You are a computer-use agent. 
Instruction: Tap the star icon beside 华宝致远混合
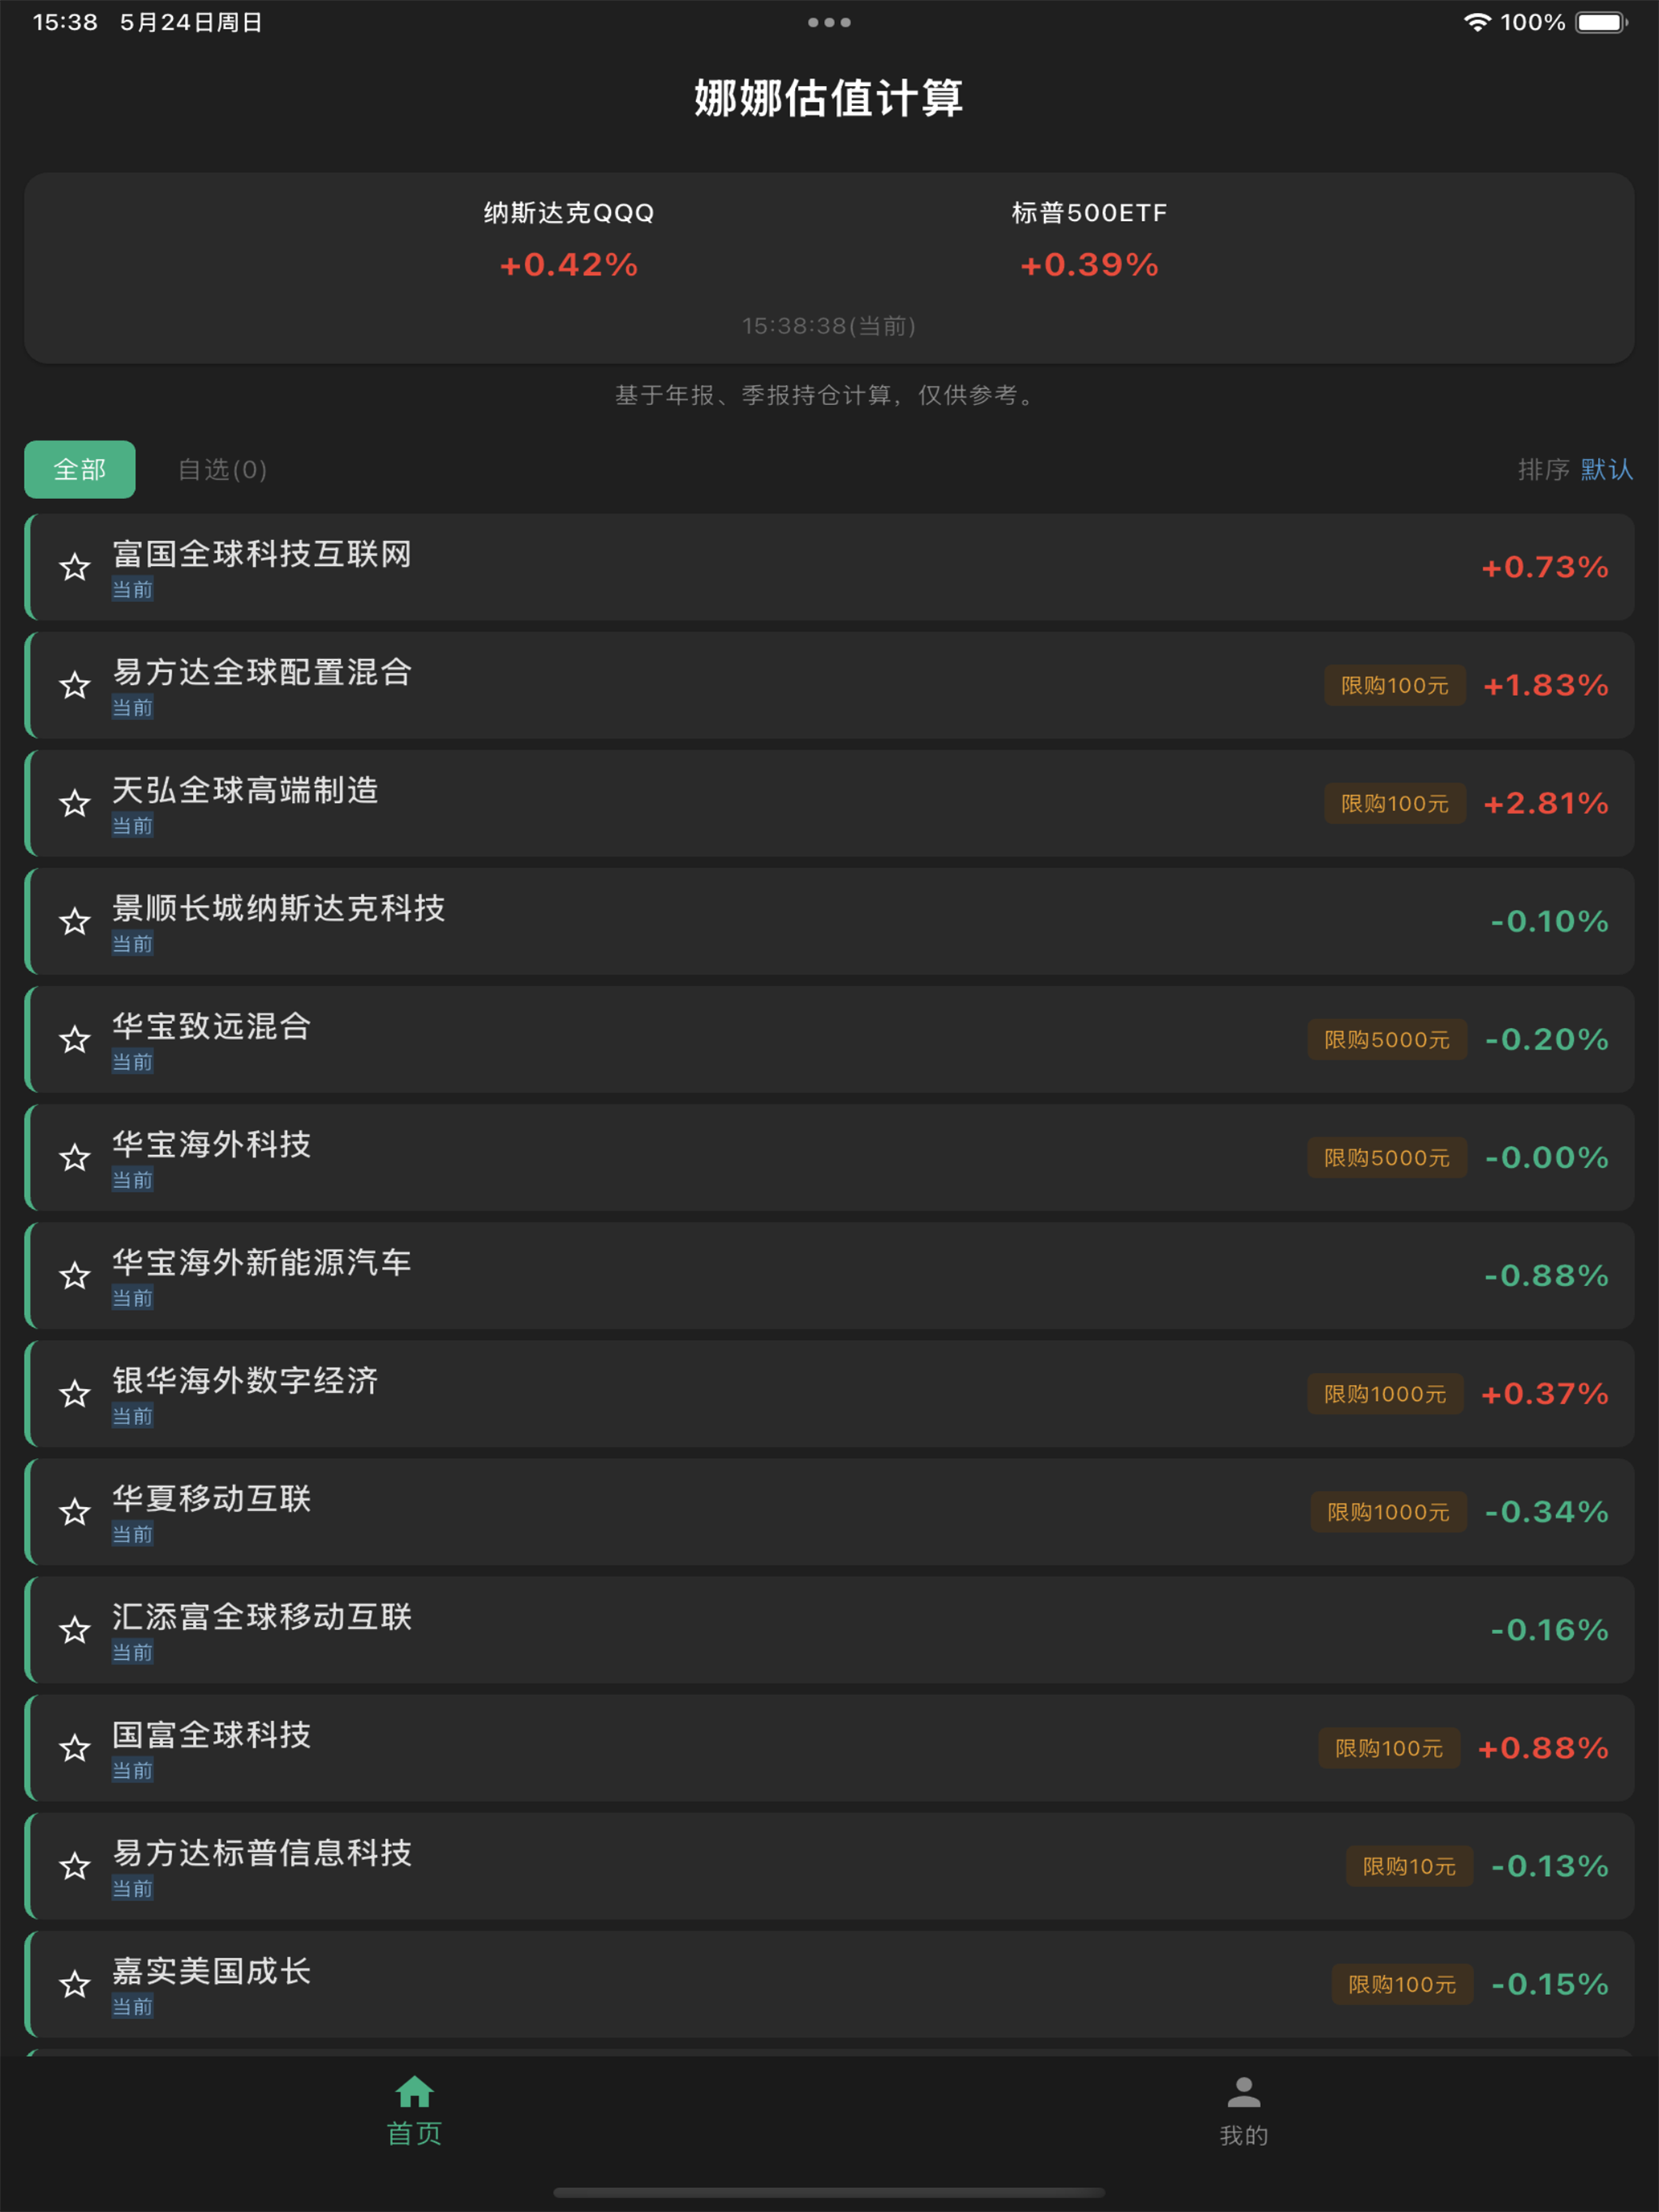point(75,1039)
